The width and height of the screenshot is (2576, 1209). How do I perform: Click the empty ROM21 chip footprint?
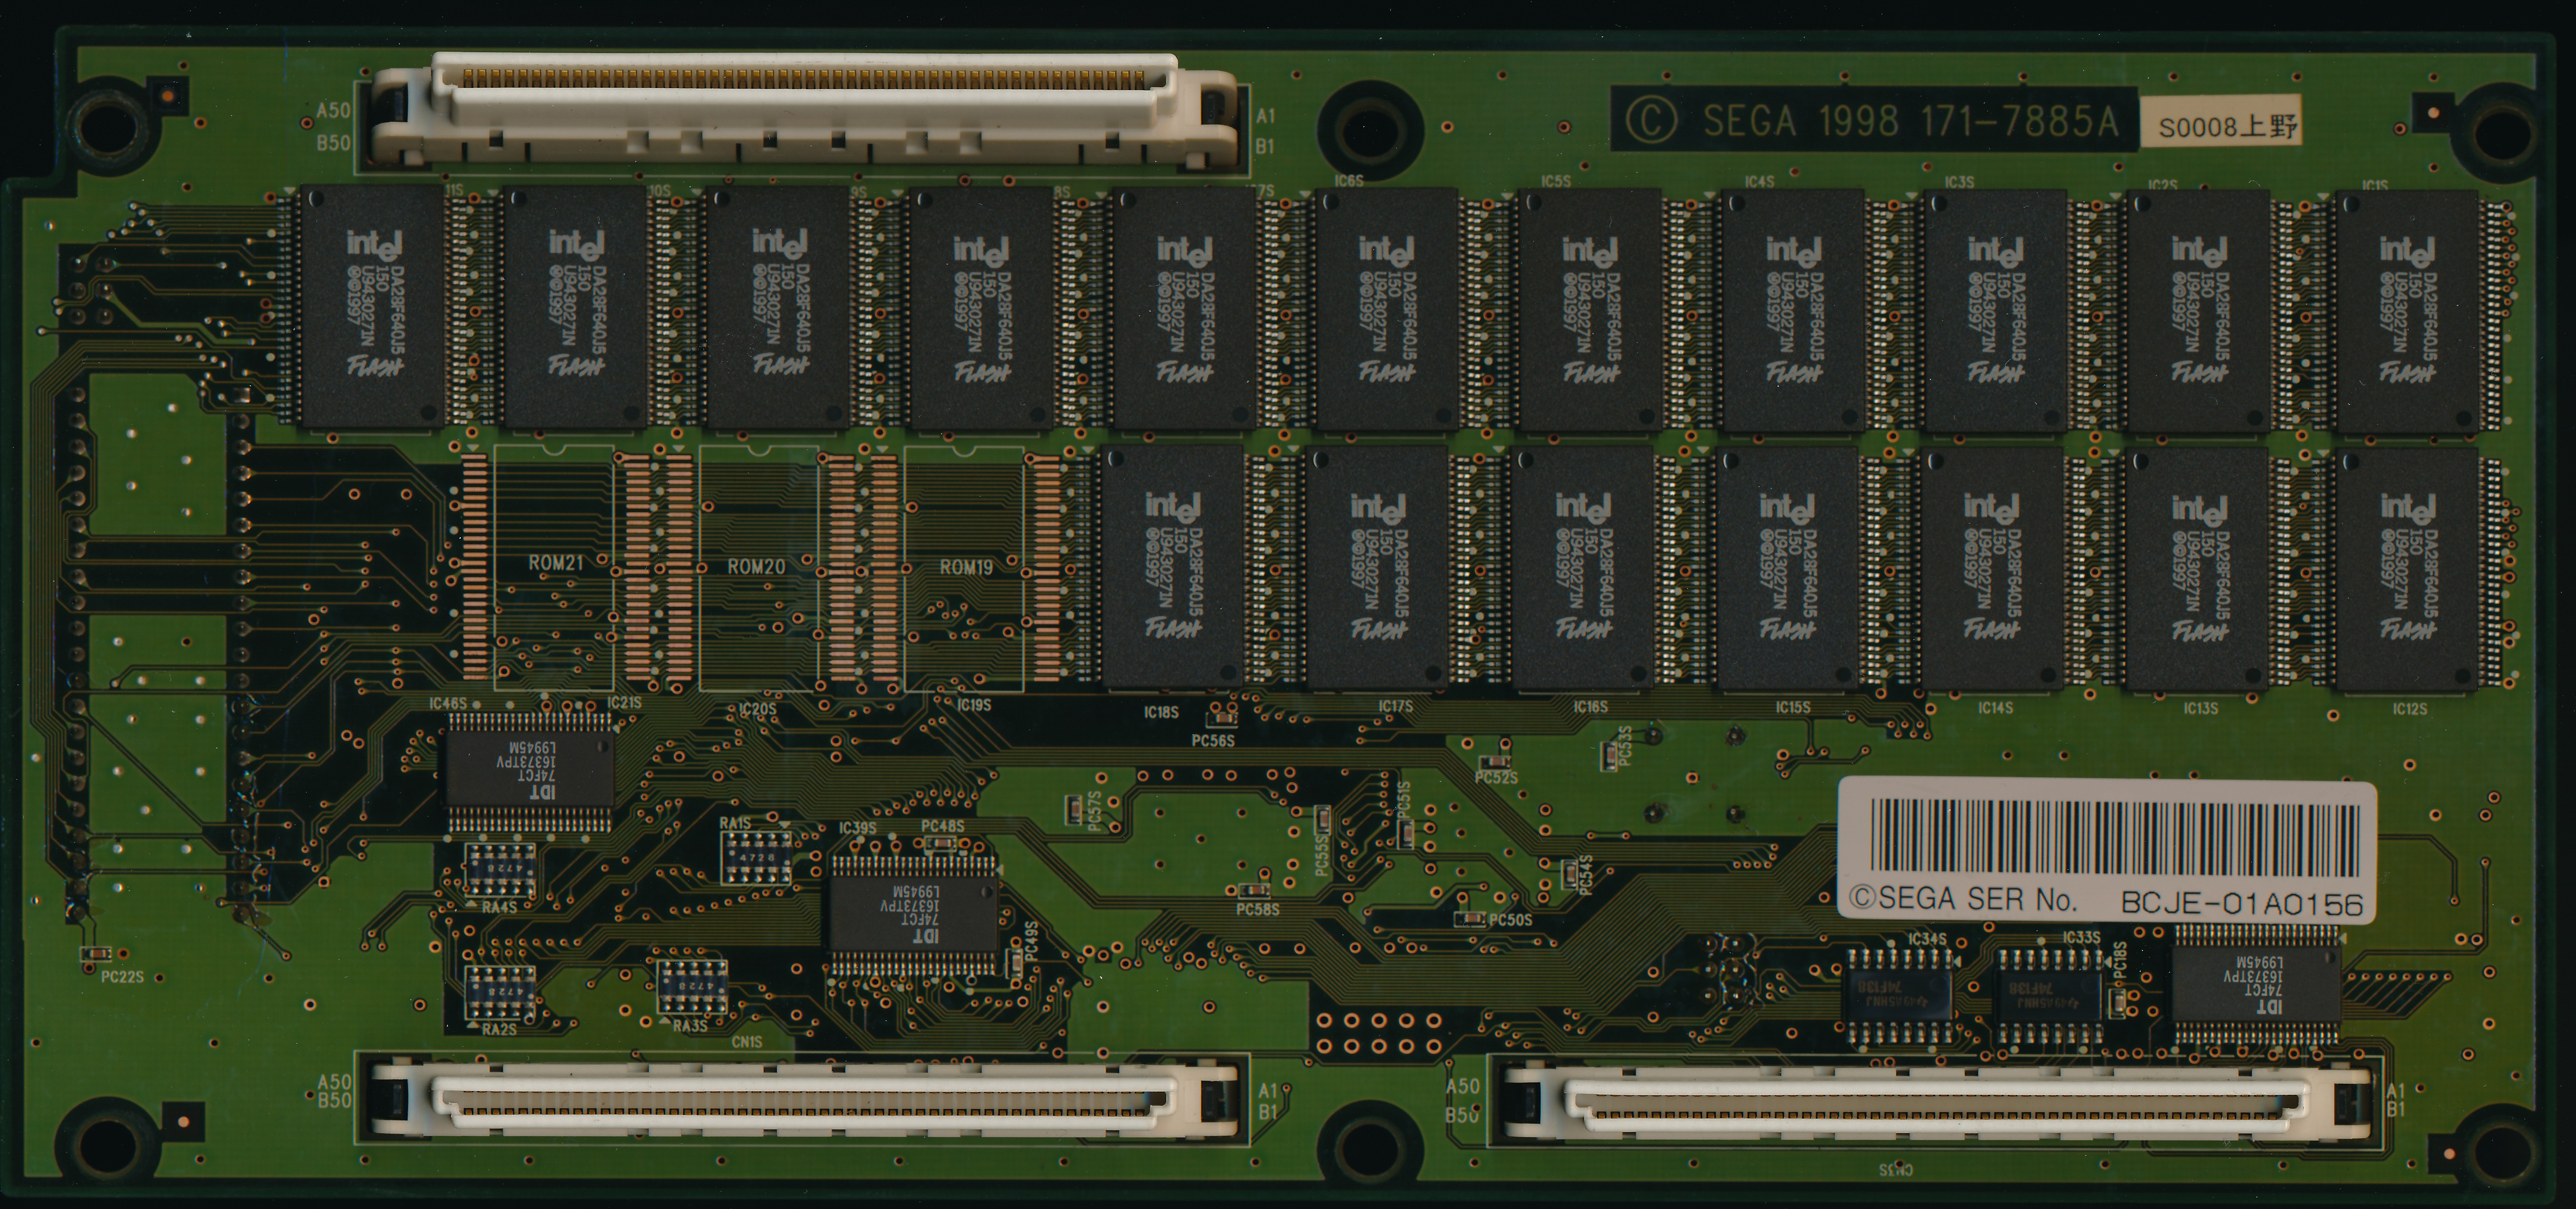(x=554, y=568)
